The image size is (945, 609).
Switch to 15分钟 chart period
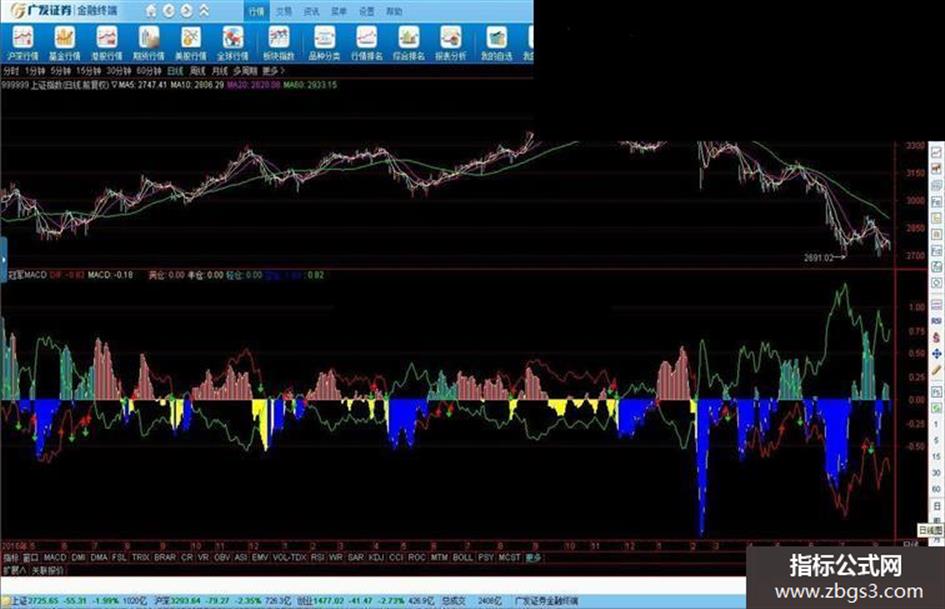click(x=89, y=71)
